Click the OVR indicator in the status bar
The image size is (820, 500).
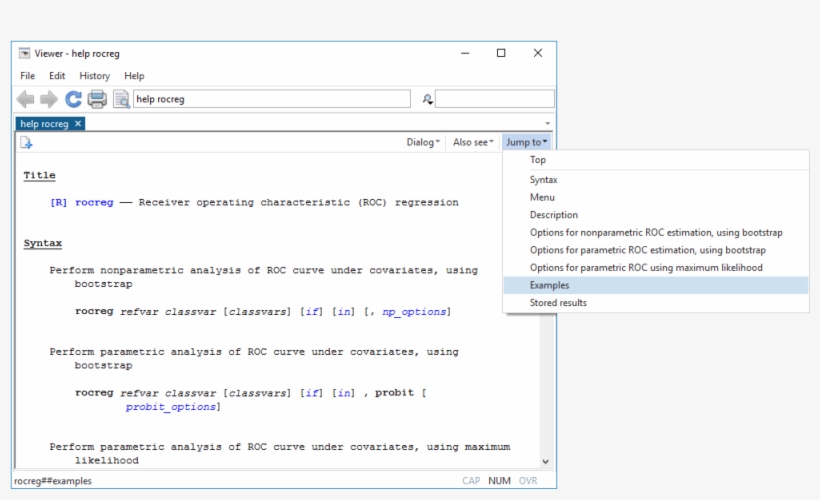point(528,481)
